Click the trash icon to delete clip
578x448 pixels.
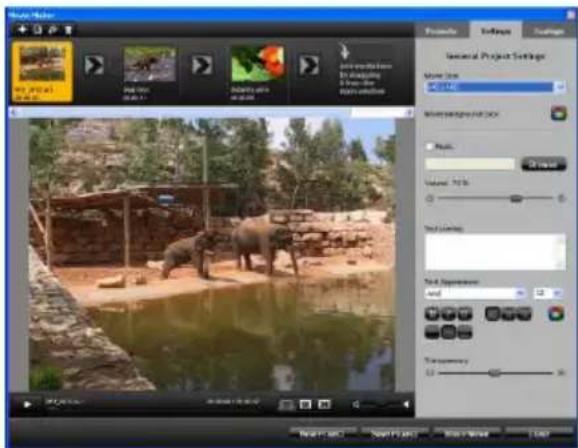pos(68,30)
